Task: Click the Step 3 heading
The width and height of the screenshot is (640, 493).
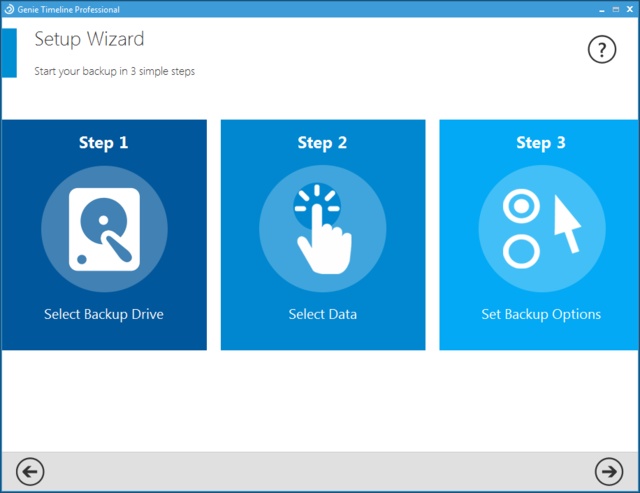Action: (541, 143)
